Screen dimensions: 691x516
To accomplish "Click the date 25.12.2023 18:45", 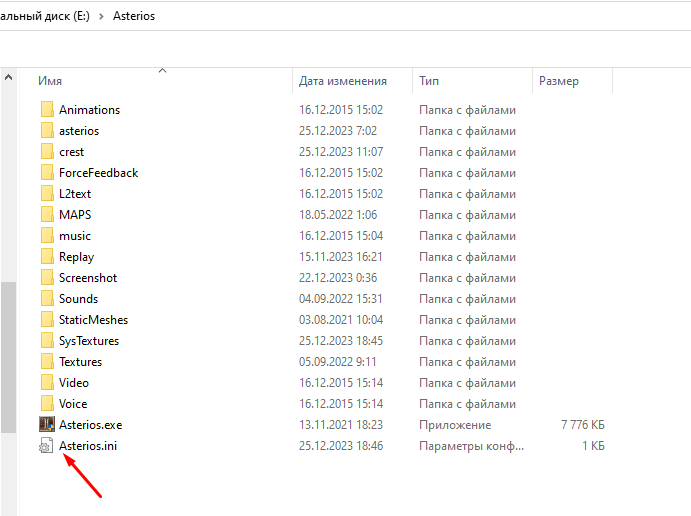I will click(x=341, y=341).
